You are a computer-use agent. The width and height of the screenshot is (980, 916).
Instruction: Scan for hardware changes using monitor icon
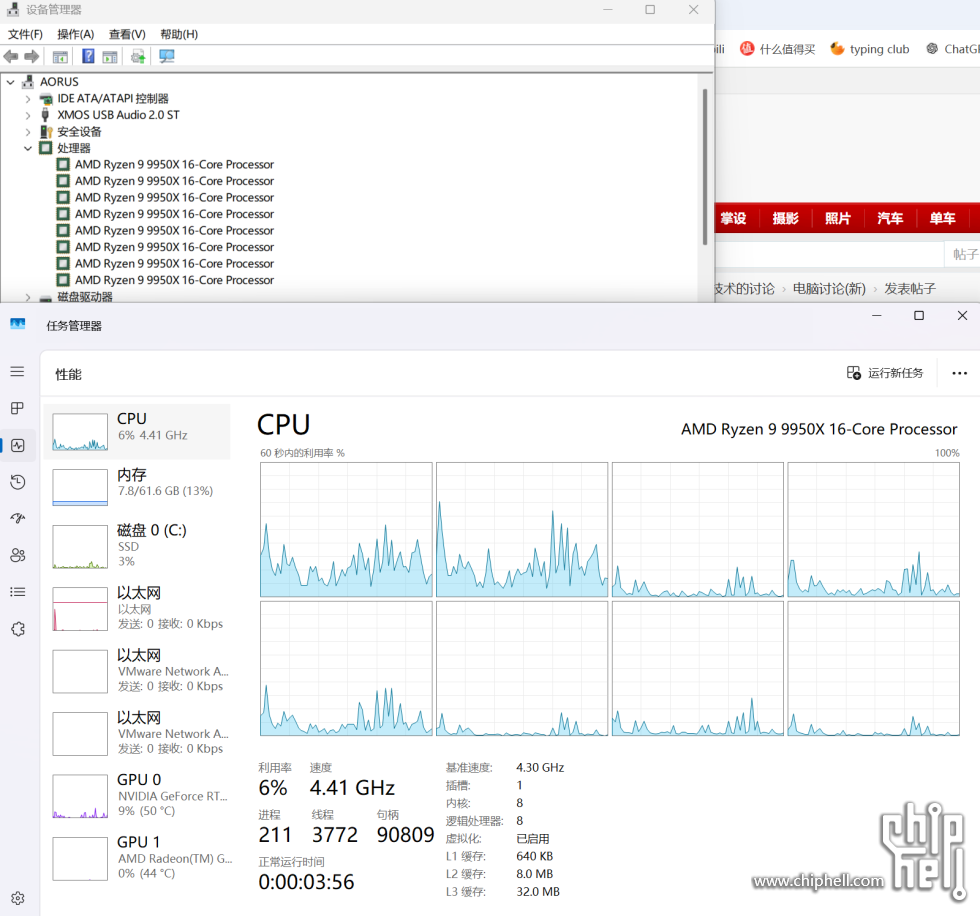pos(166,57)
